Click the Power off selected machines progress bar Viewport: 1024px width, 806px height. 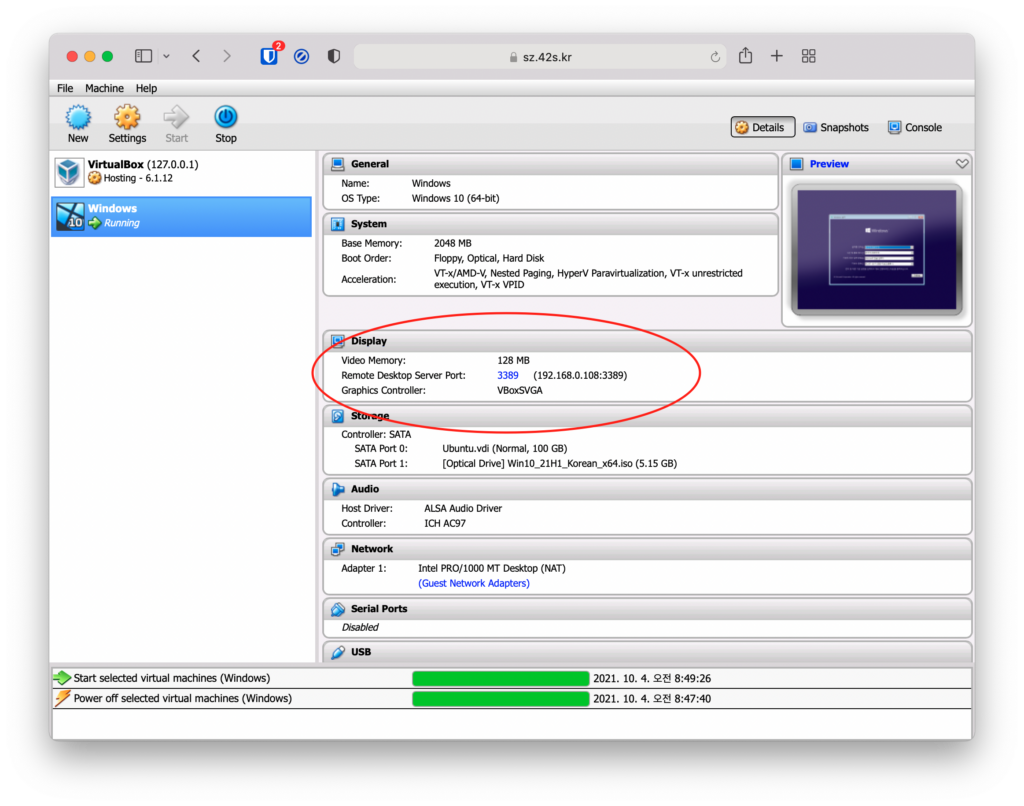click(x=500, y=699)
